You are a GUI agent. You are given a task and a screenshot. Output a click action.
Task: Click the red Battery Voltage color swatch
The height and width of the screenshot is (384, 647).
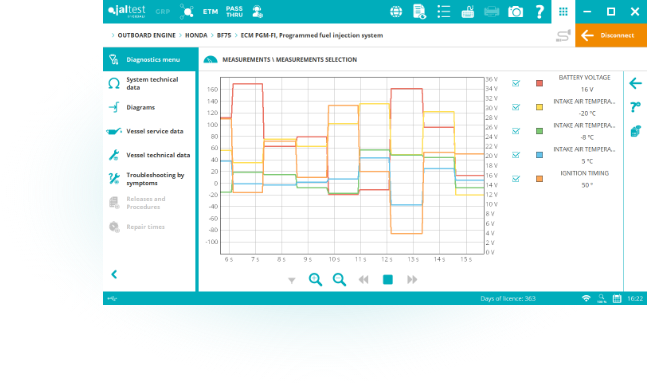[539, 83]
